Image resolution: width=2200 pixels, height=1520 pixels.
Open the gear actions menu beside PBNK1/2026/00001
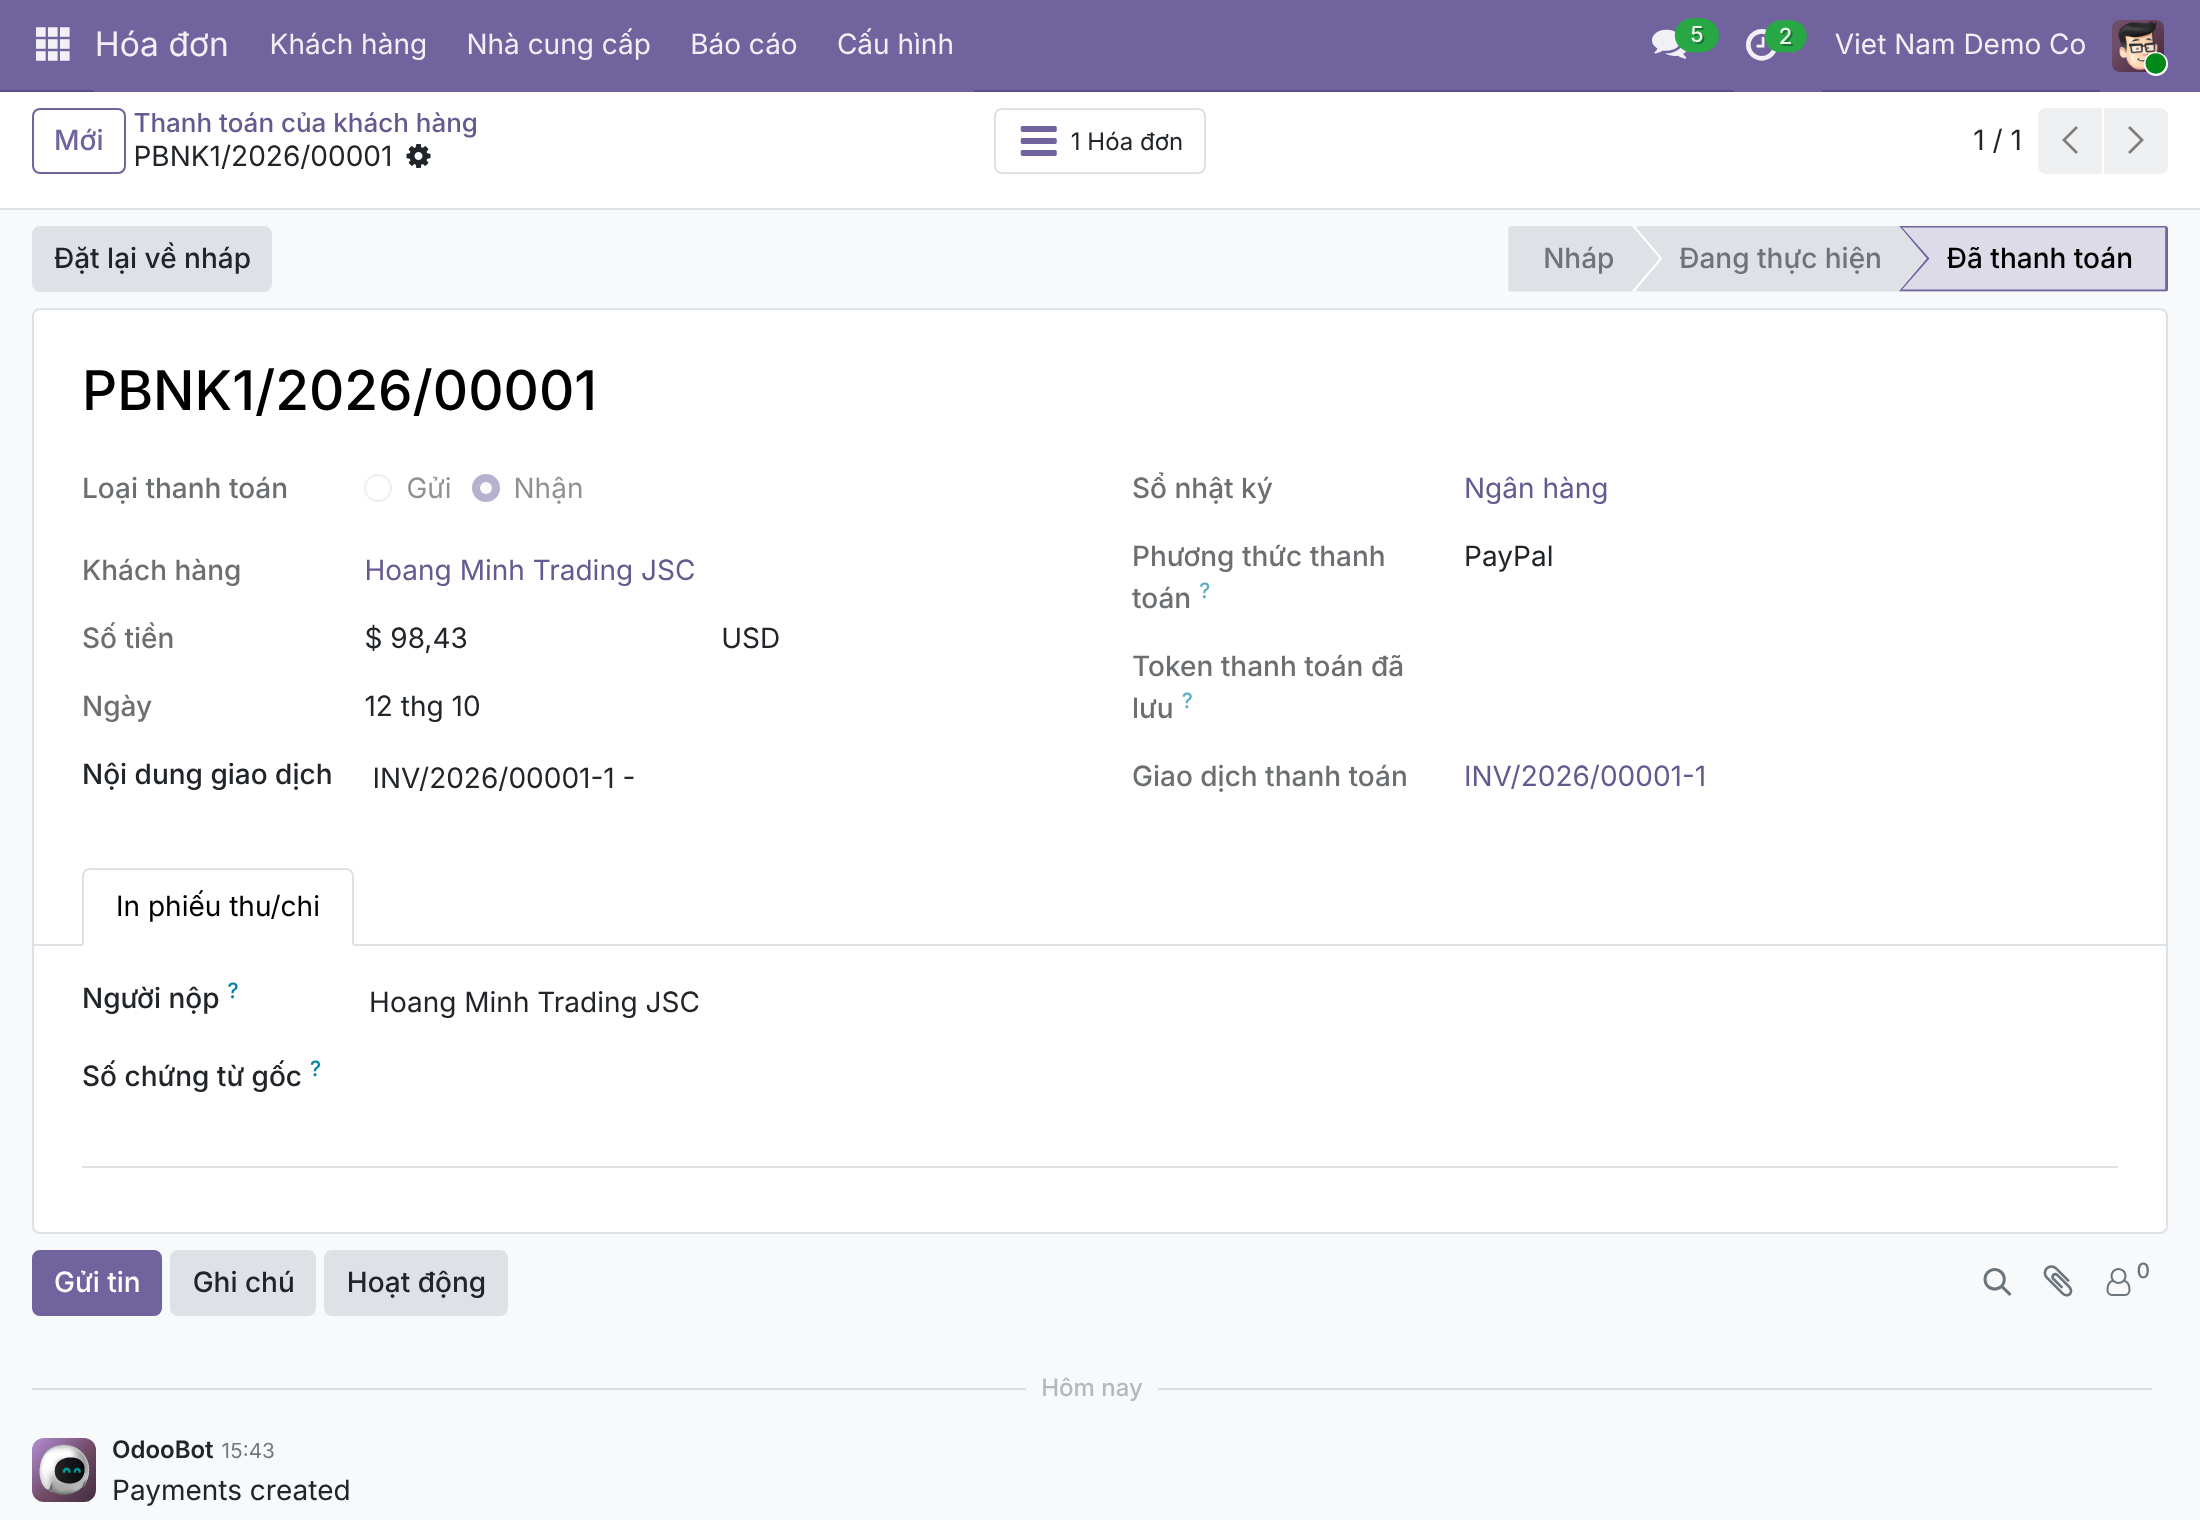click(419, 156)
